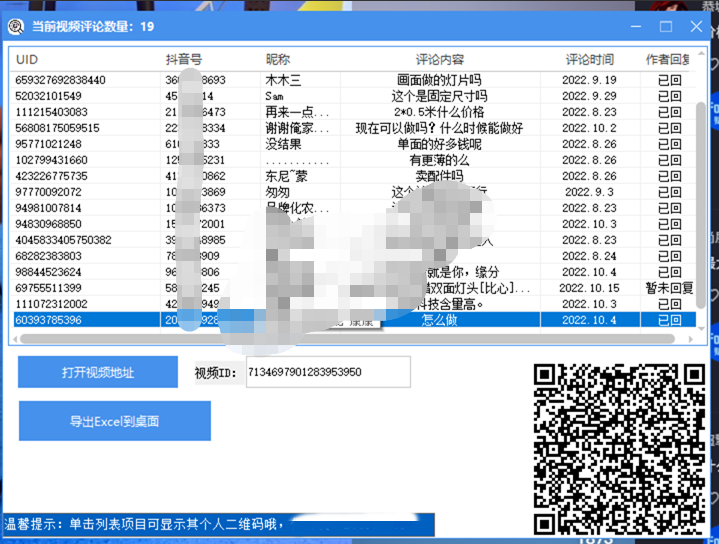Select the comment row from 木木三

(283, 80)
